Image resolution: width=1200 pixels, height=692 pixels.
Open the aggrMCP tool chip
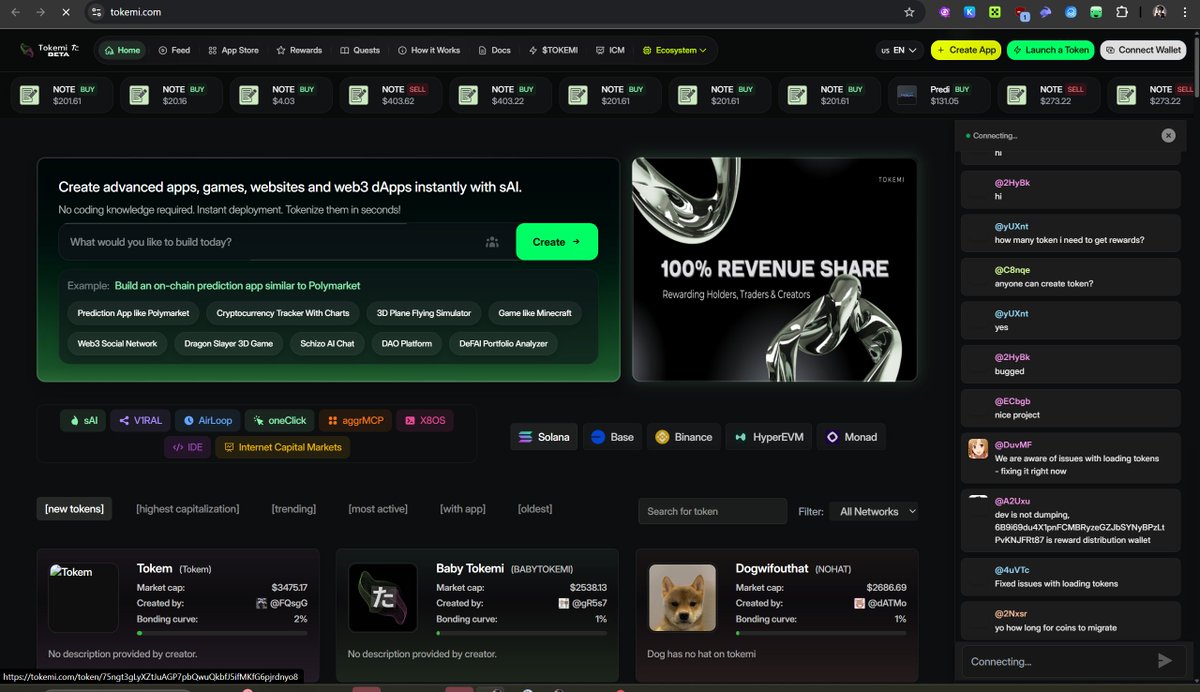pyautogui.click(x=356, y=421)
